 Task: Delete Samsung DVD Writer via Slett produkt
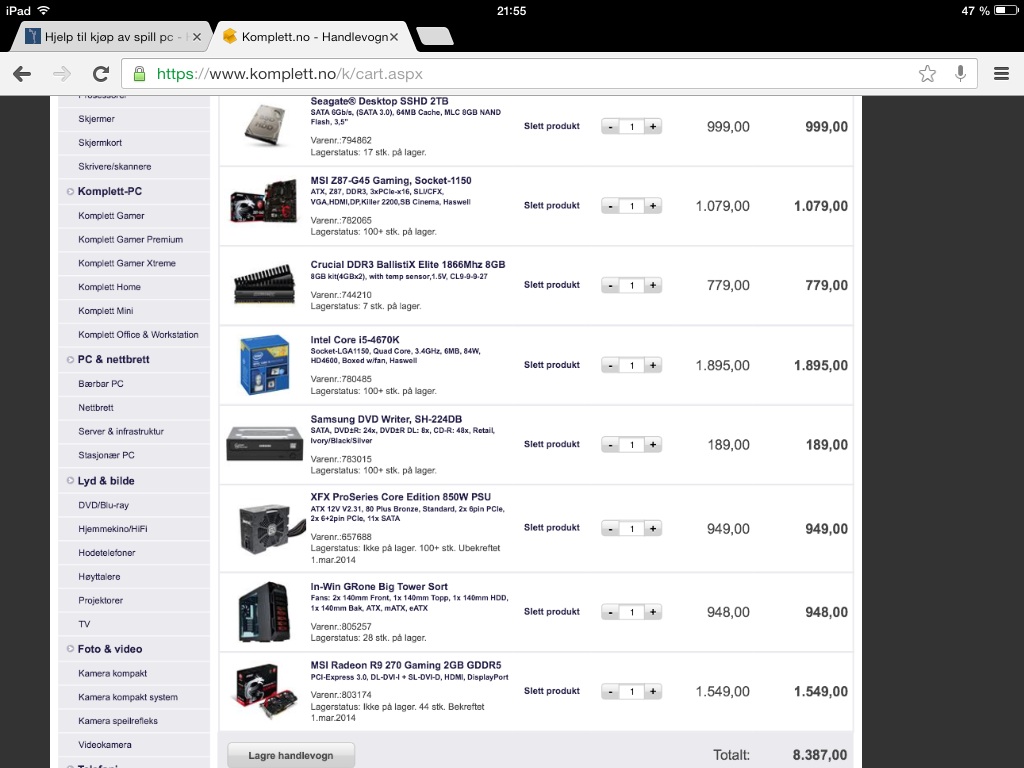point(552,444)
